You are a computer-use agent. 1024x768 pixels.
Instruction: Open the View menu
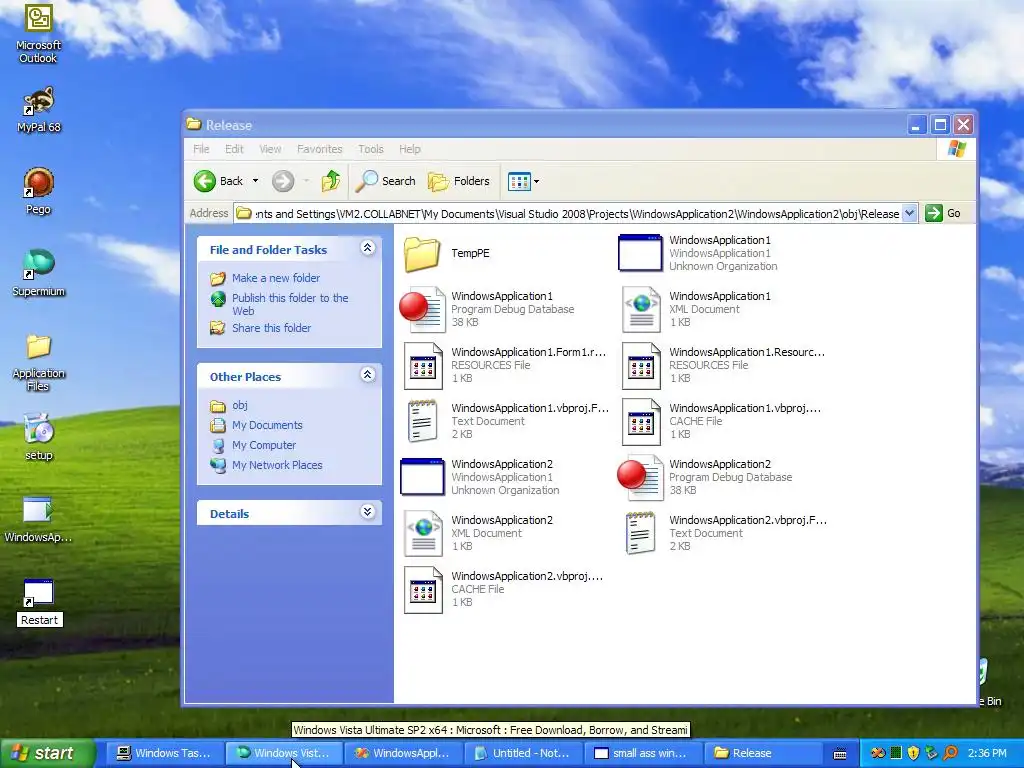click(x=270, y=149)
